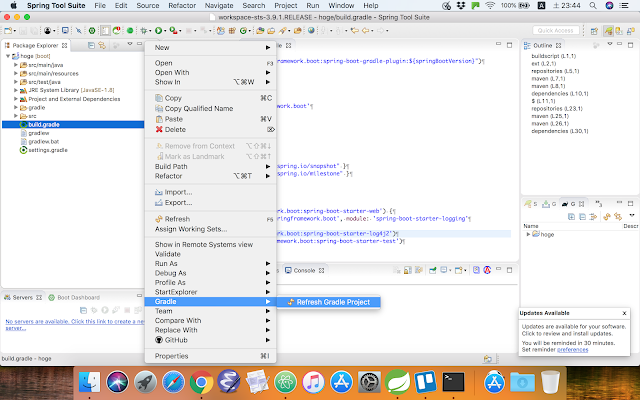Select 'buildscript (L1,1)' in Outline
Image resolution: width=640 pixels, height=400 pixels.
point(553,56)
